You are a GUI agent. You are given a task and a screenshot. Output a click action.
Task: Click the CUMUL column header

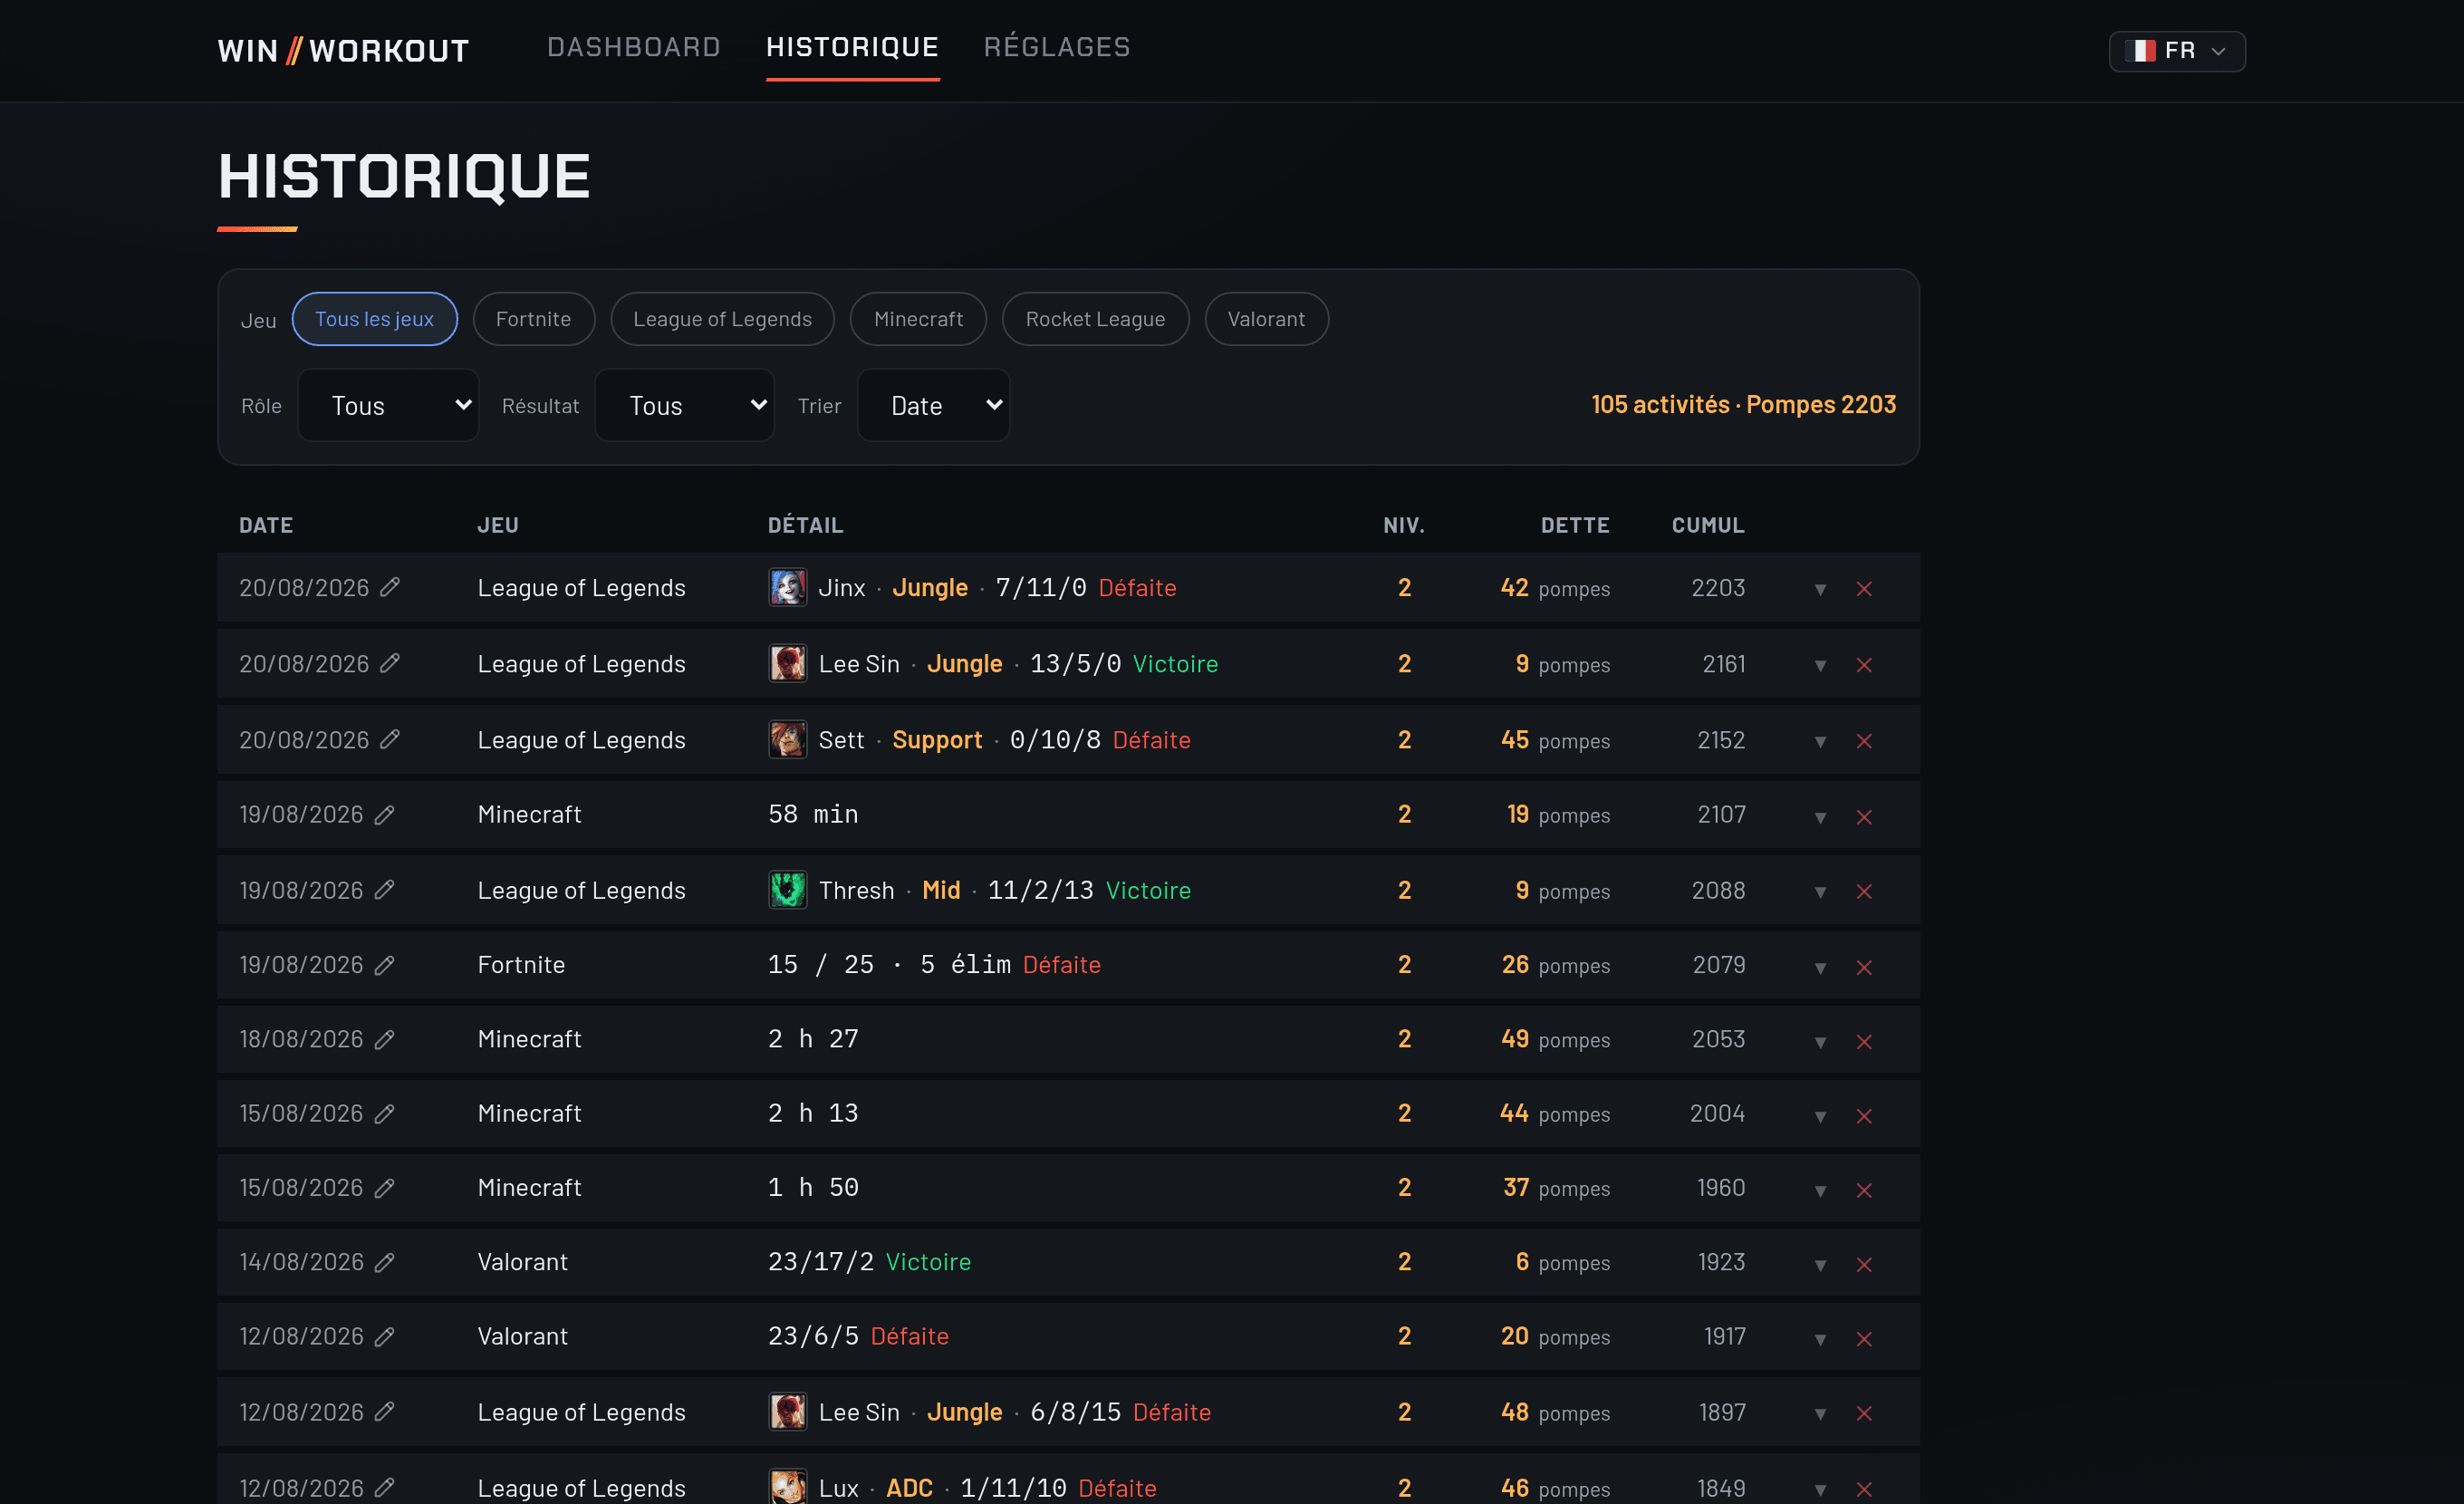[x=1708, y=525]
